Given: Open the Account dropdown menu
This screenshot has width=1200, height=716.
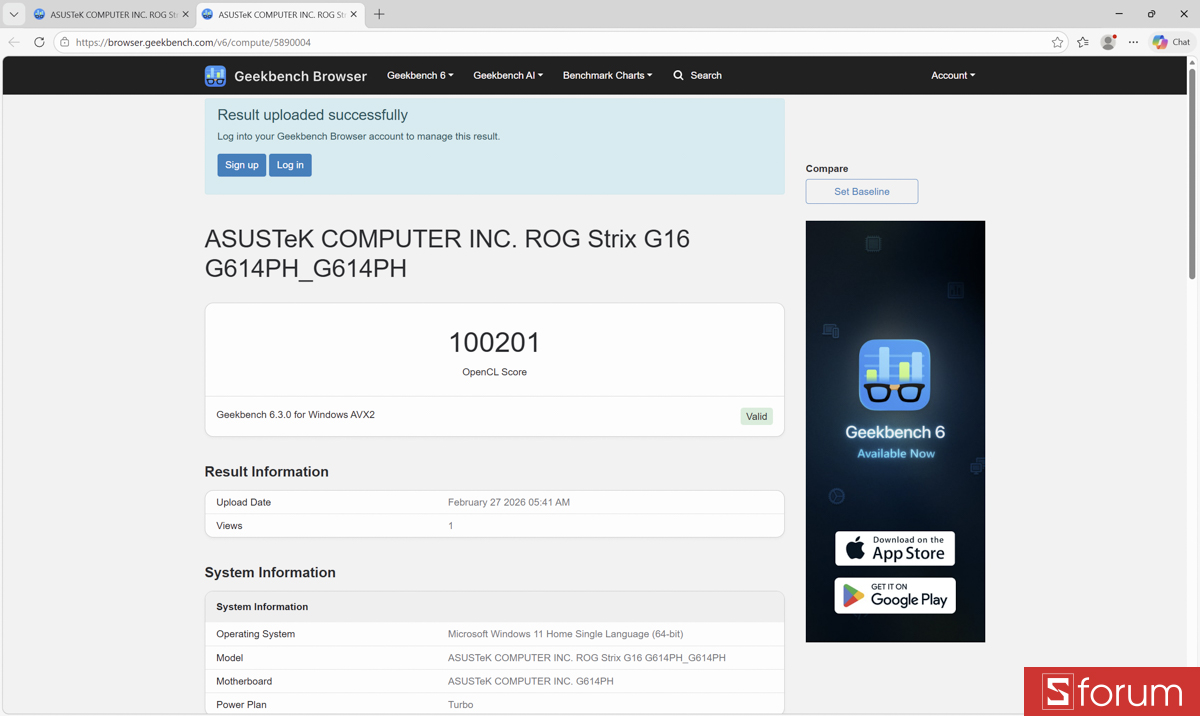Looking at the screenshot, I should (x=952, y=75).
